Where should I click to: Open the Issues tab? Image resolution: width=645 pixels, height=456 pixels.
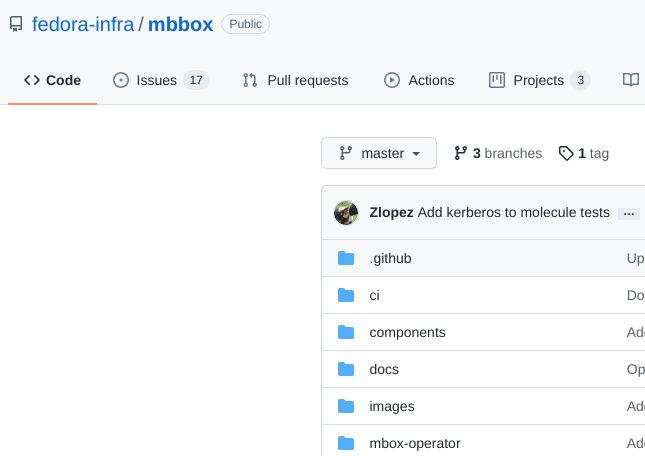pyautogui.click(x=161, y=80)
